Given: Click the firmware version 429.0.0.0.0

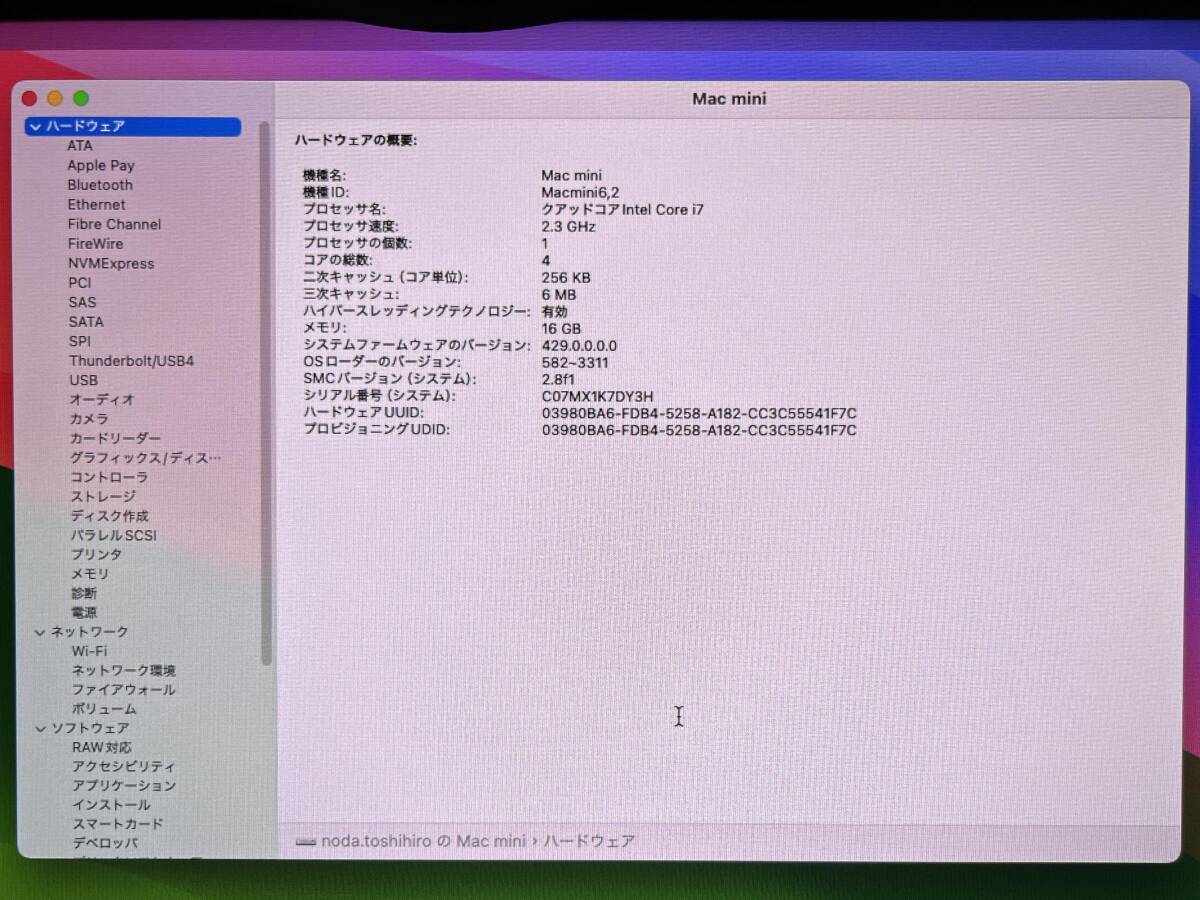Looking at the screenshot, I should 579,346.
